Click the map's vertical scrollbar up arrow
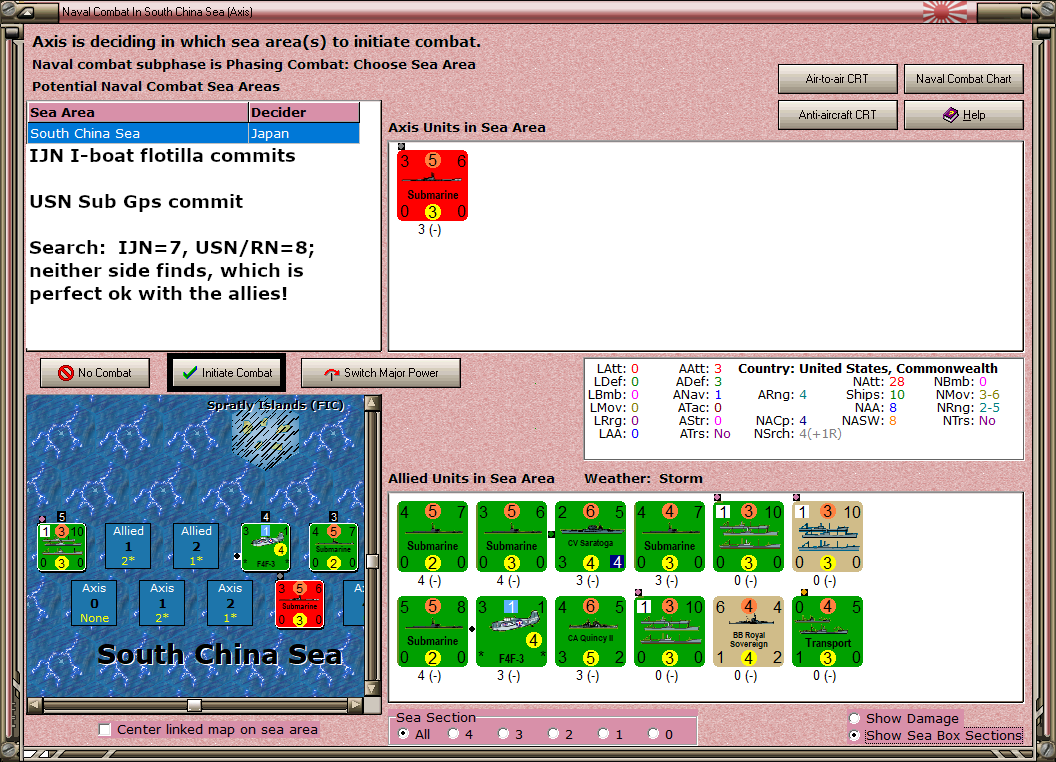1056x762 pixels. click(x=372, y=403)
